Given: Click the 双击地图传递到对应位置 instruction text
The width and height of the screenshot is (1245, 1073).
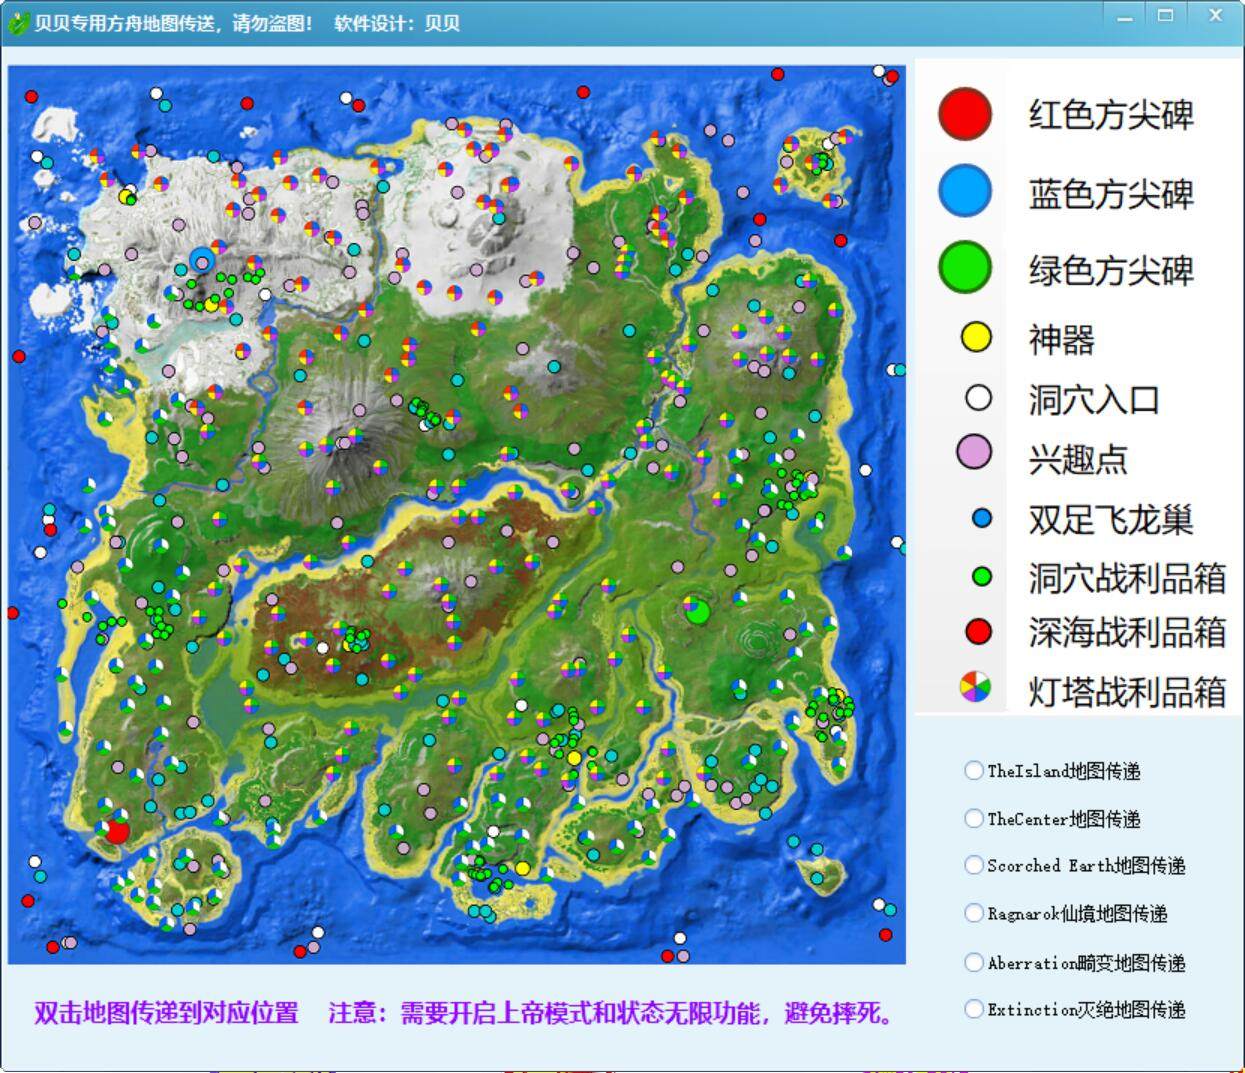Looking at the screenshot, I should [x=166, y=1013].
